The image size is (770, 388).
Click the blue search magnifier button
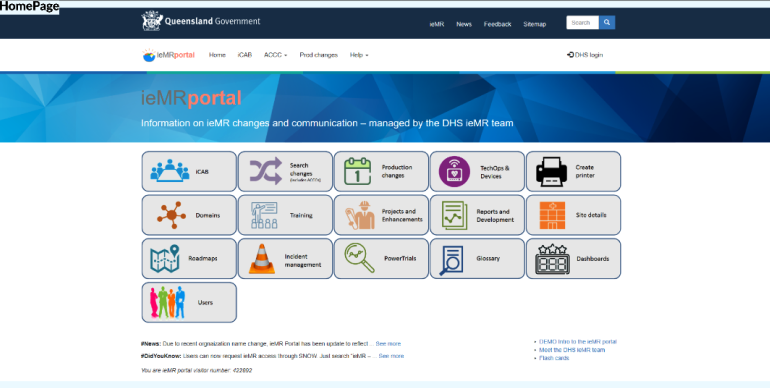click(x=607, y=23)
